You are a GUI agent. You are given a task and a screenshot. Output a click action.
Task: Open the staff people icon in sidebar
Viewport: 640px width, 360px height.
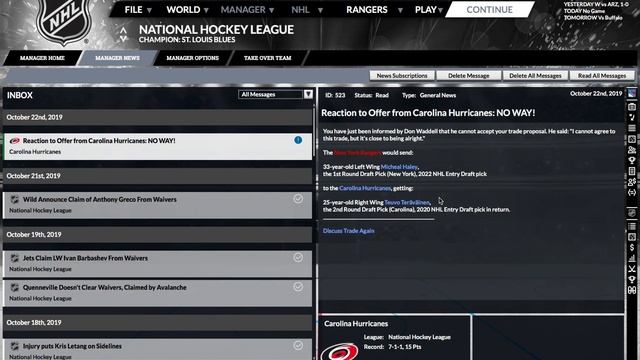coord(632,149)
